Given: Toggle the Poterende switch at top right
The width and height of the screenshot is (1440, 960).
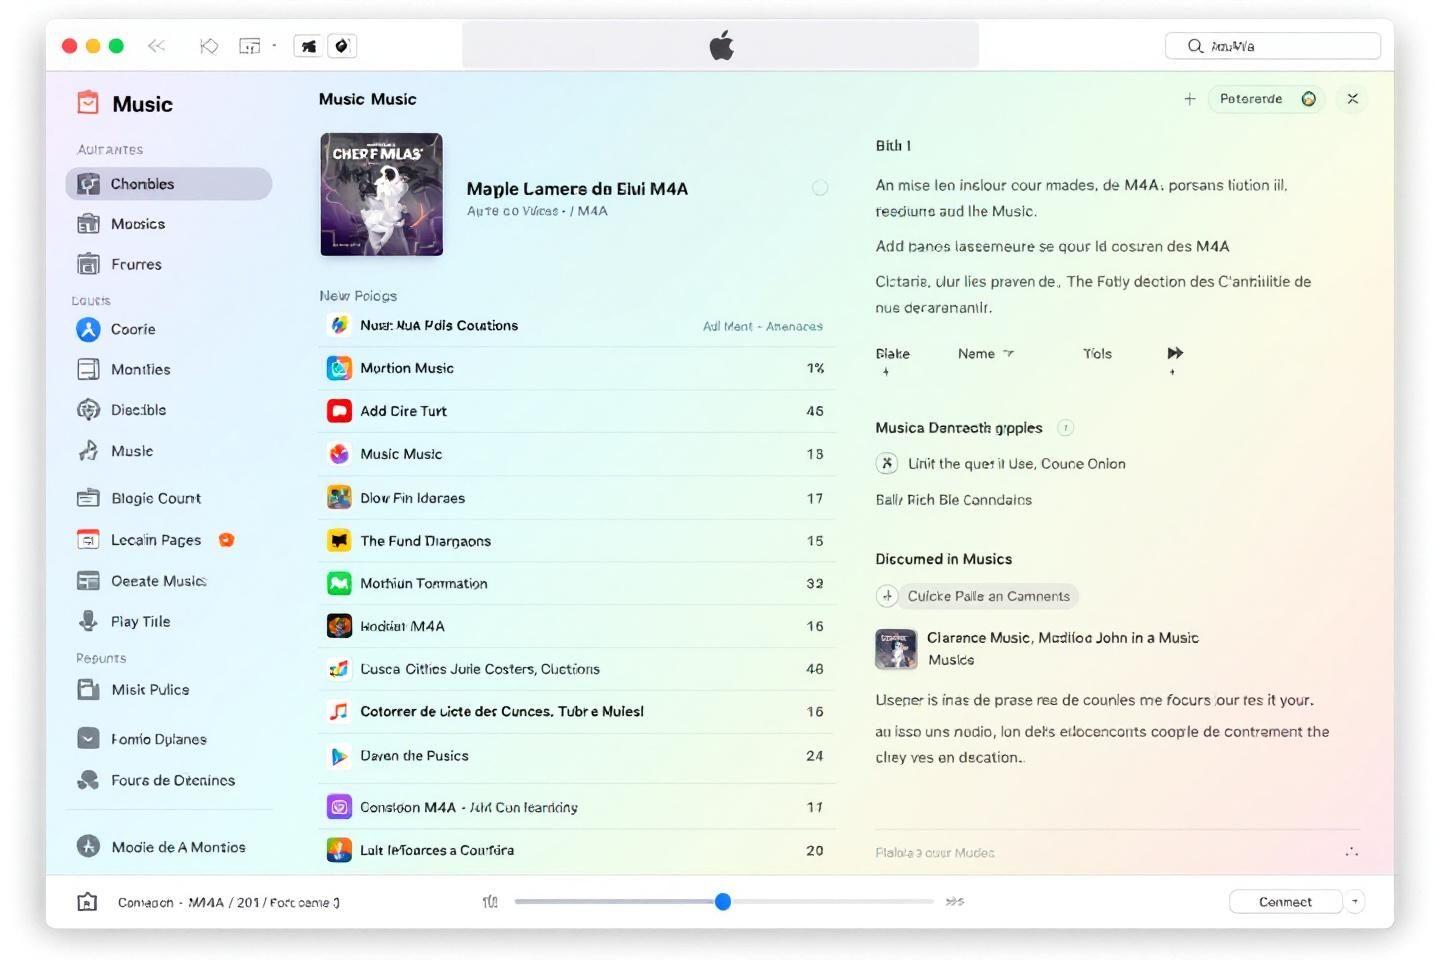Looking at the screenshot, I should pyautogui.click(x=1308, y=98).
